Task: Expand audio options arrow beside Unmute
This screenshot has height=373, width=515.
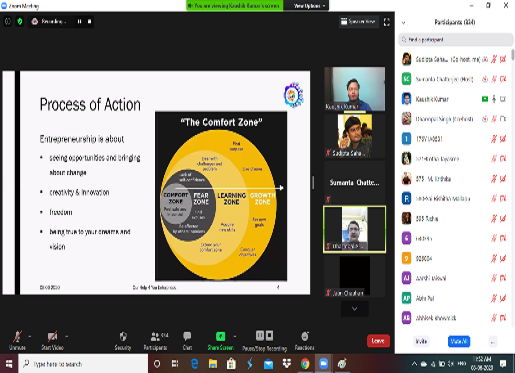Action: click(x=30, y=336)
